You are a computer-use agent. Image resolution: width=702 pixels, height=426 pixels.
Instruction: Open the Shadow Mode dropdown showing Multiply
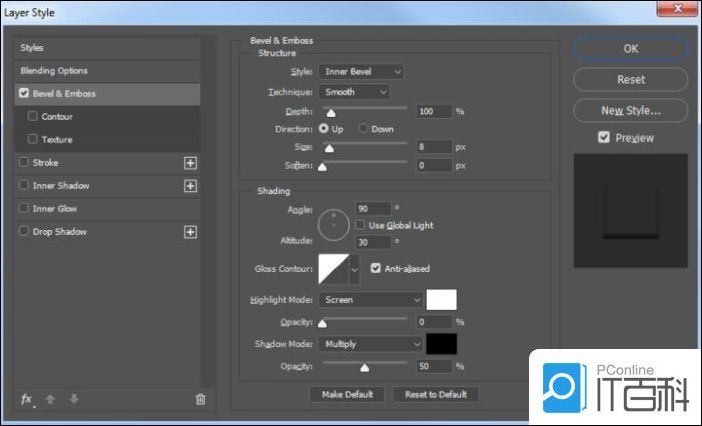pos(371,344)
